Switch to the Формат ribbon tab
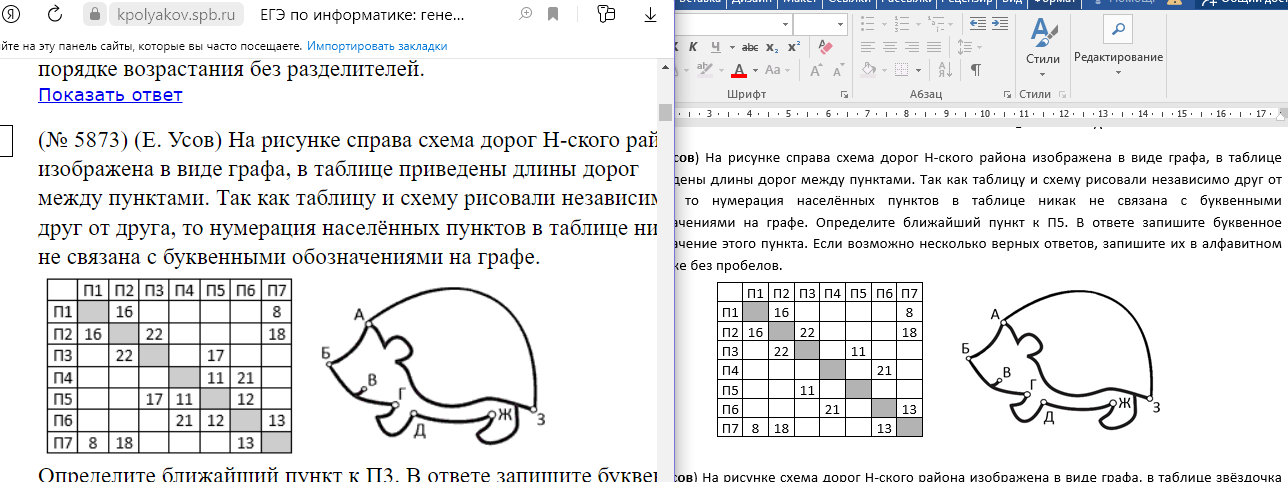Image resolution: width=1288 pixels, height=482 pixels. (x=1053, y=2)
